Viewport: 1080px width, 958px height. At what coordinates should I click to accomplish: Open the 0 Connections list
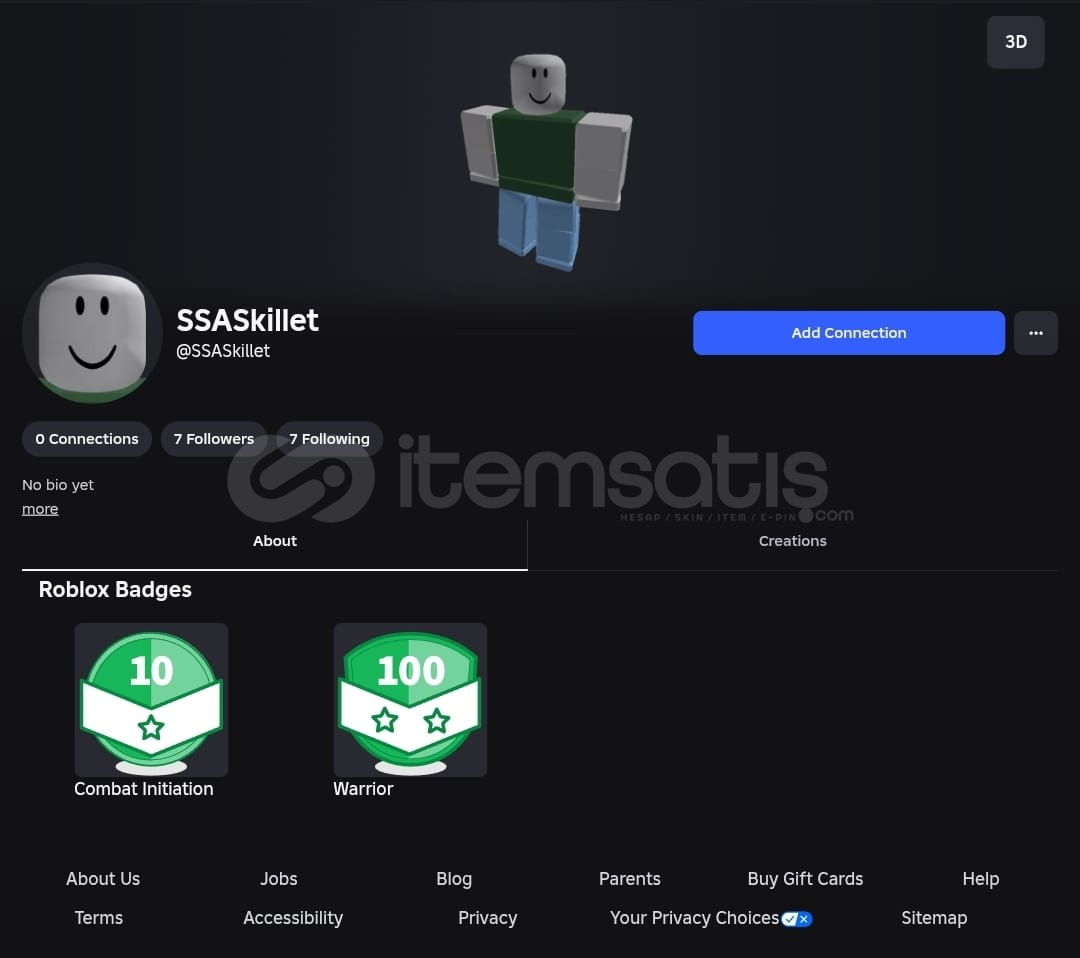tap(87, 439)
